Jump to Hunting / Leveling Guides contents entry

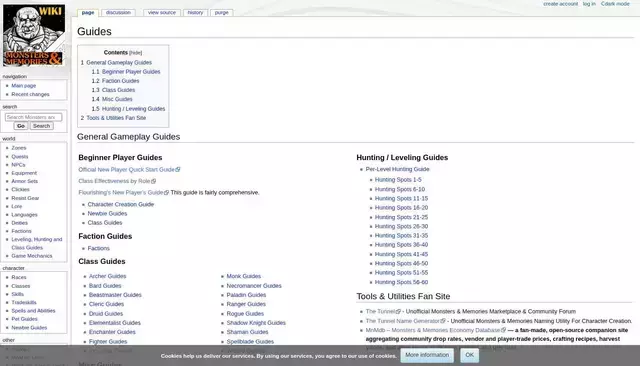point(133,109)
